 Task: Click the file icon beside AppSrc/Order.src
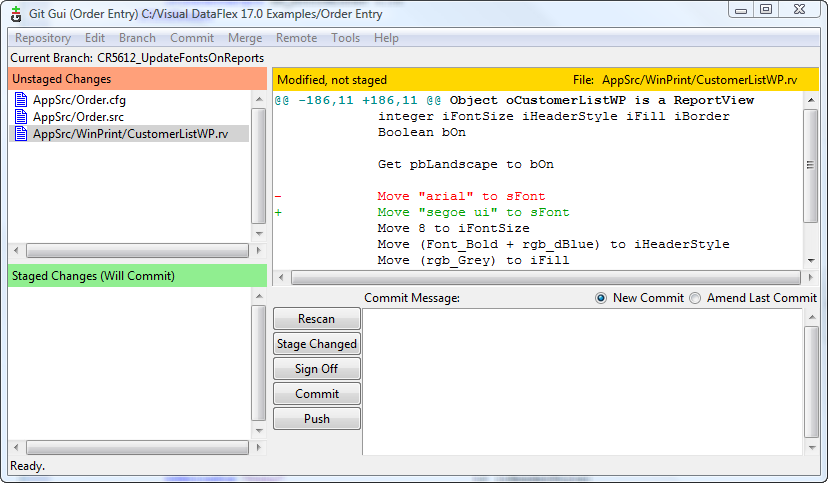(x=21, y=116)
